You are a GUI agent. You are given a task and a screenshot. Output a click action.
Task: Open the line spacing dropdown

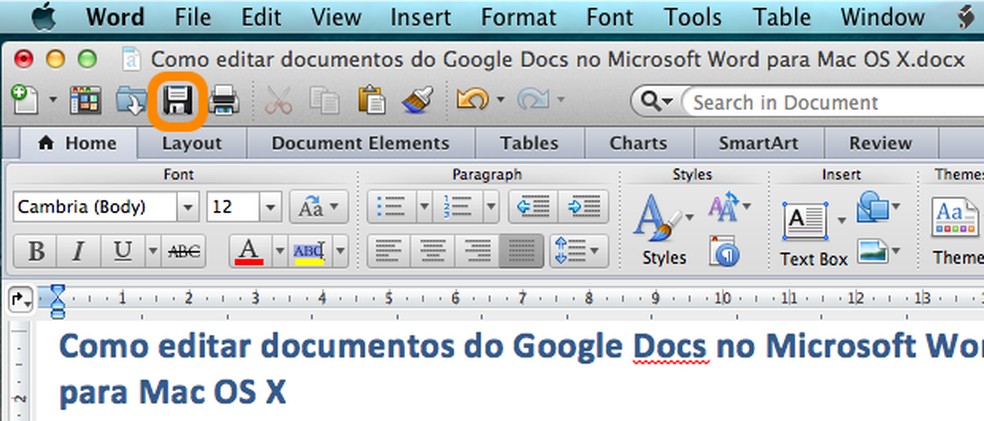tap(579, 251)
